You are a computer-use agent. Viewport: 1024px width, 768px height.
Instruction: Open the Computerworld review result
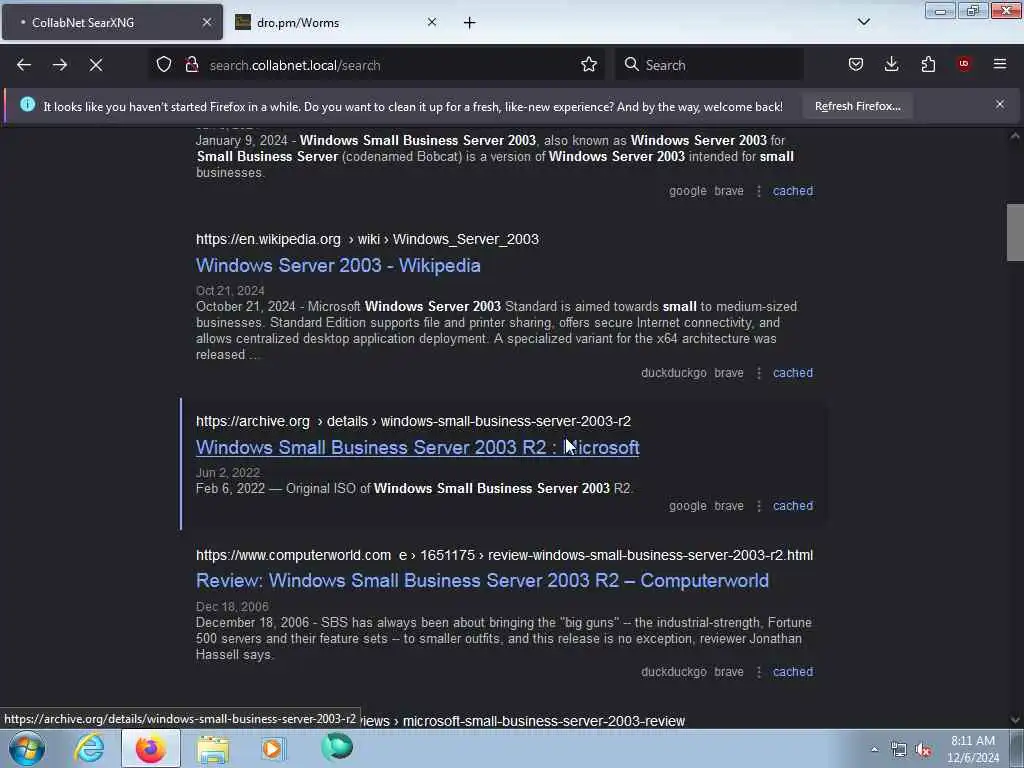(482, 581)
